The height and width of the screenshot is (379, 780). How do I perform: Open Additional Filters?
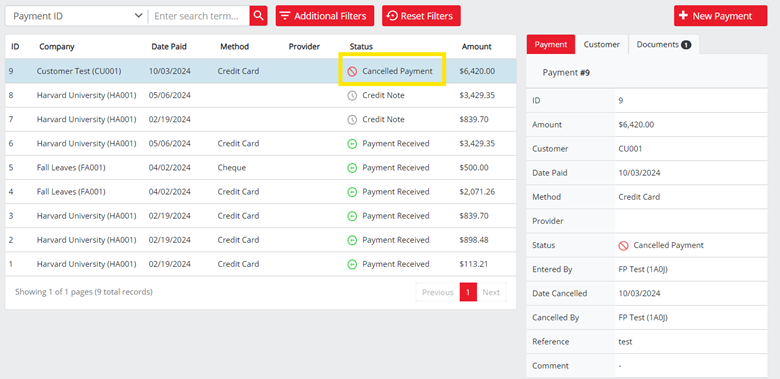point(324,16)
